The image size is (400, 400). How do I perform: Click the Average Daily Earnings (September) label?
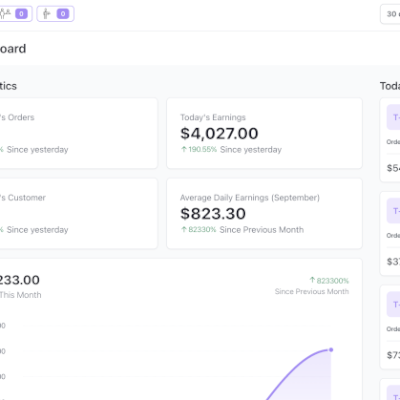[250, 198]
